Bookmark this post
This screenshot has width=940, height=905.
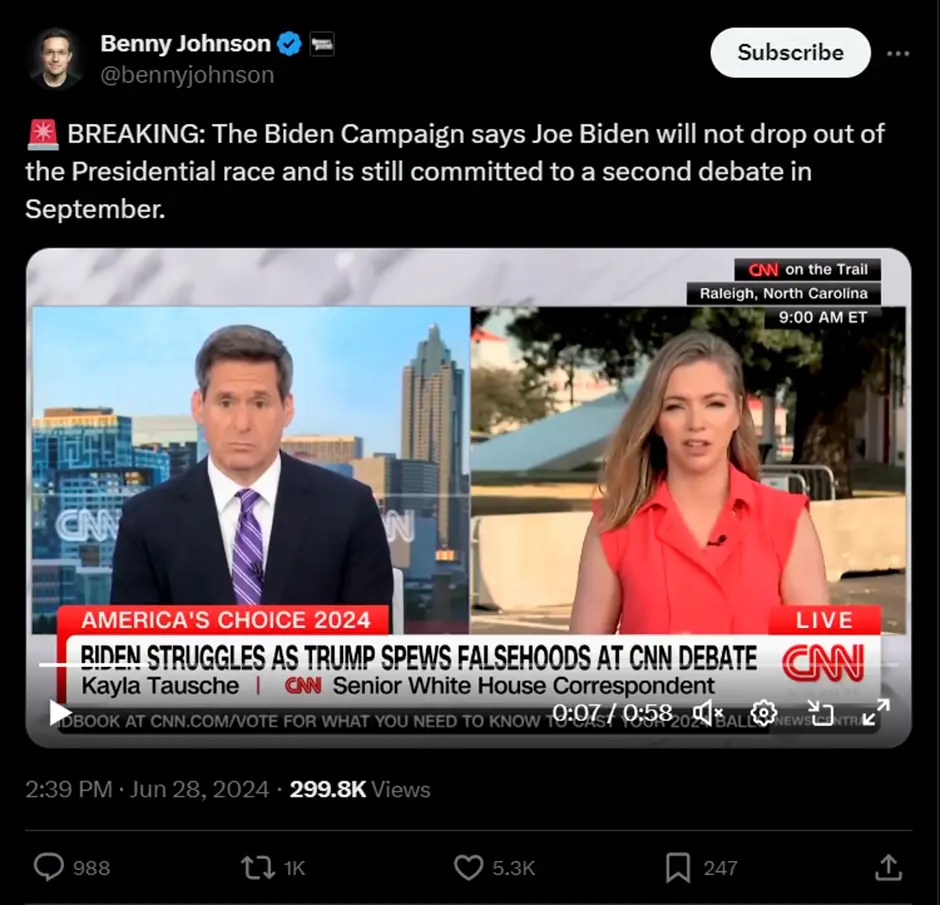678,868
